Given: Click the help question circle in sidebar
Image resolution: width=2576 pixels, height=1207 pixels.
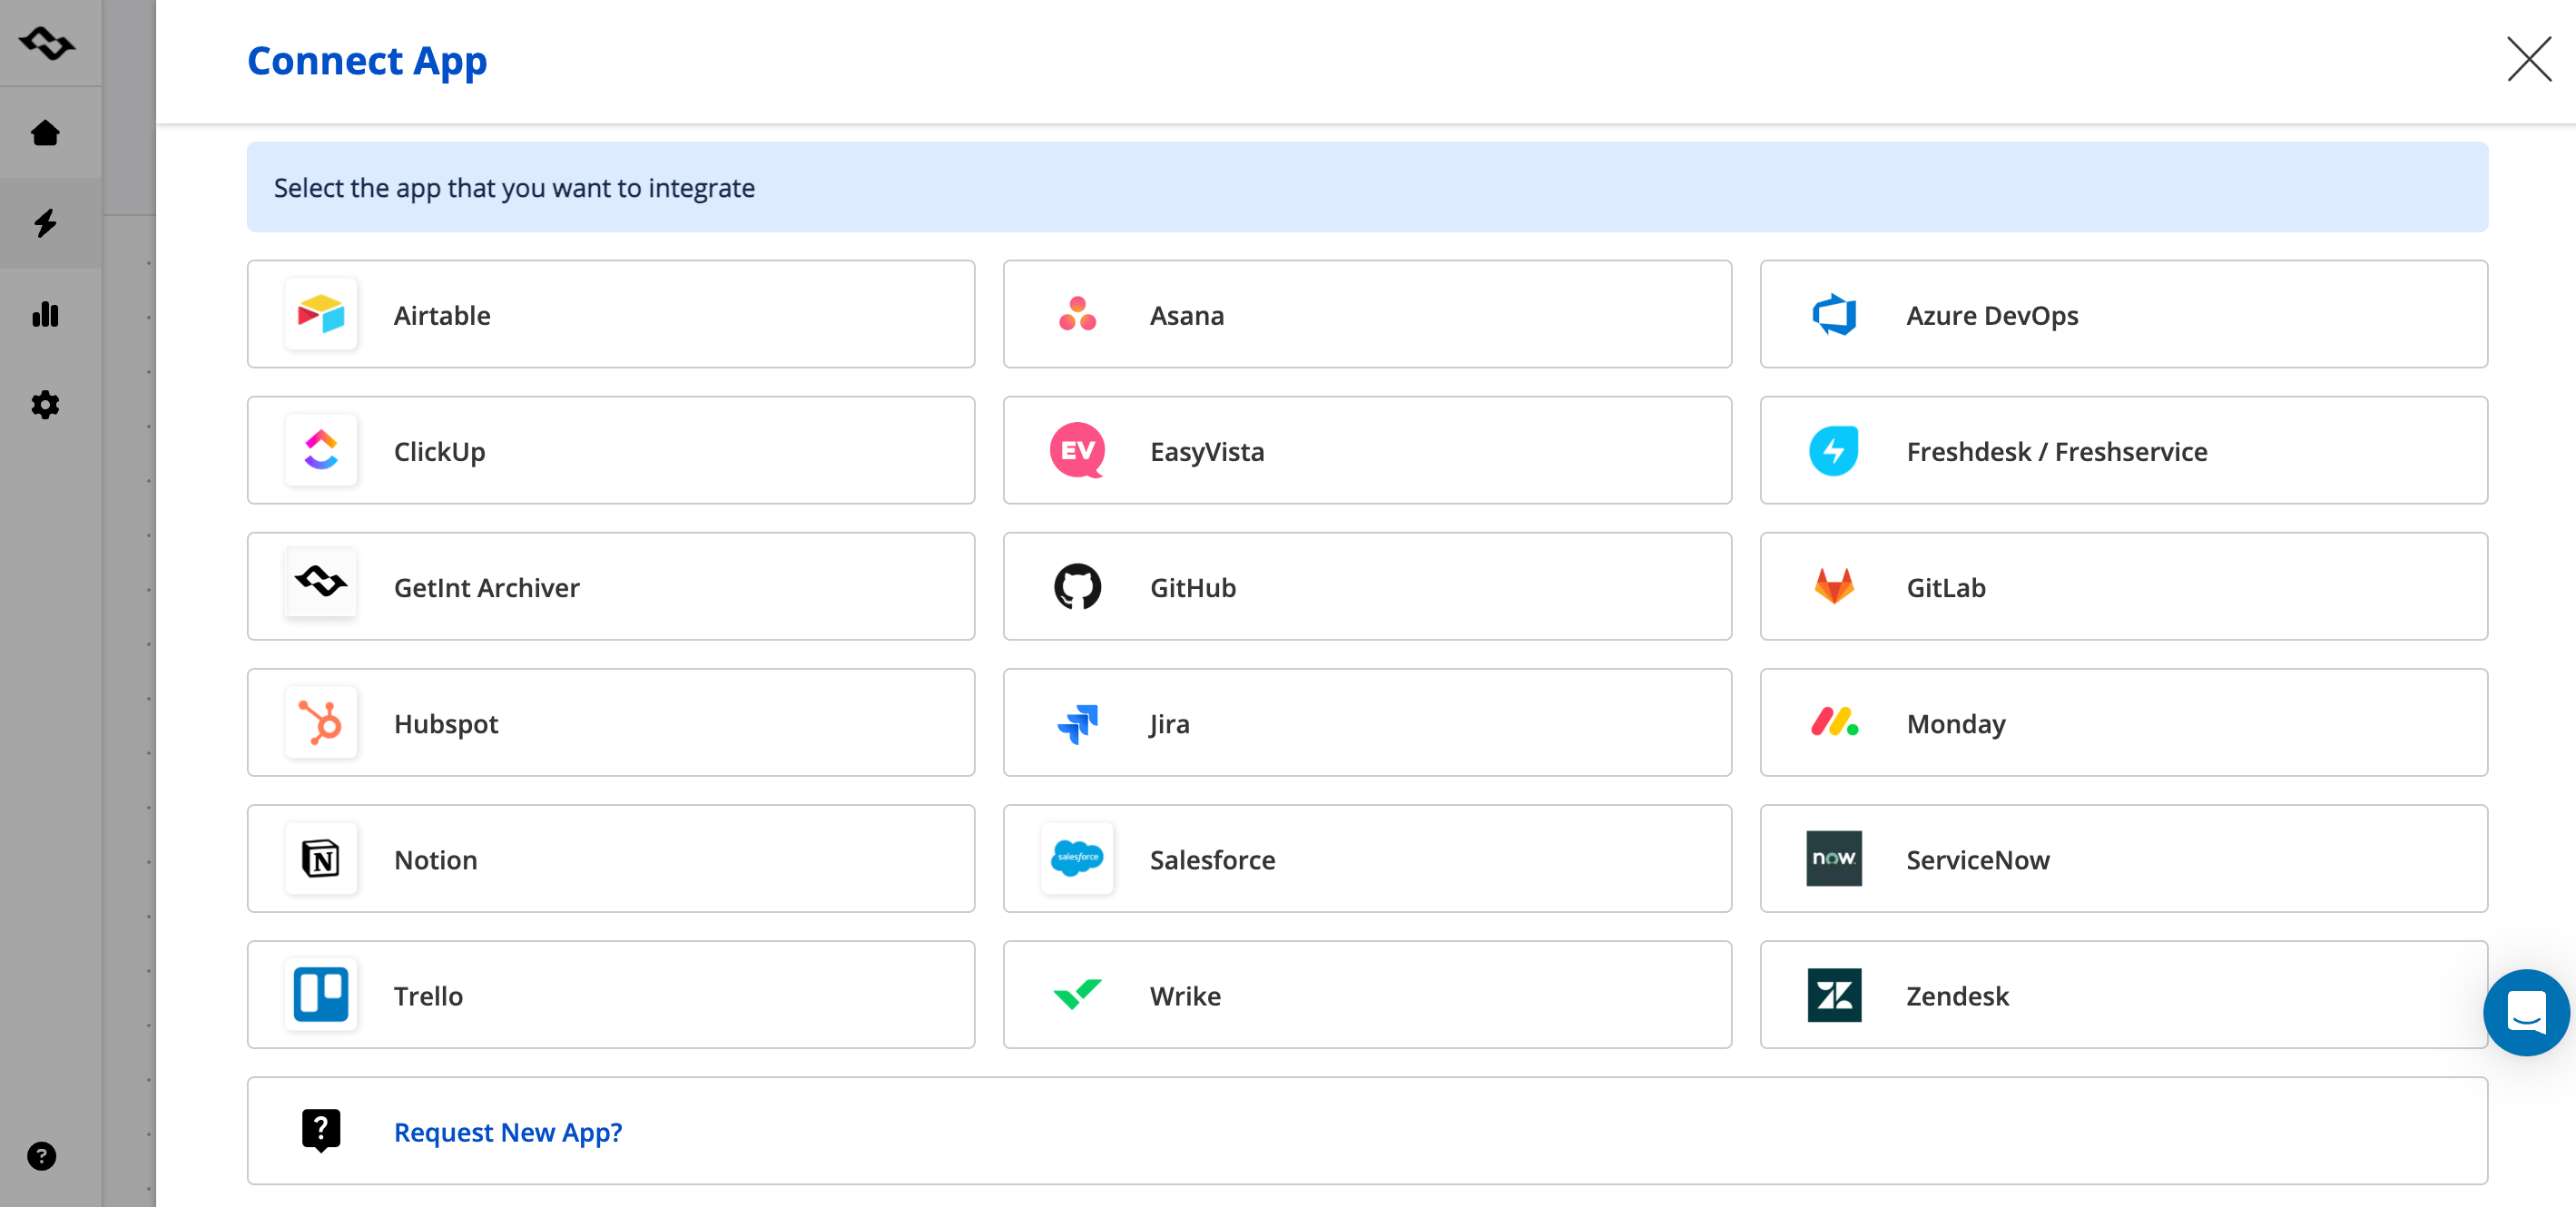Looking at the screenshot, I should click(41, 1156).
